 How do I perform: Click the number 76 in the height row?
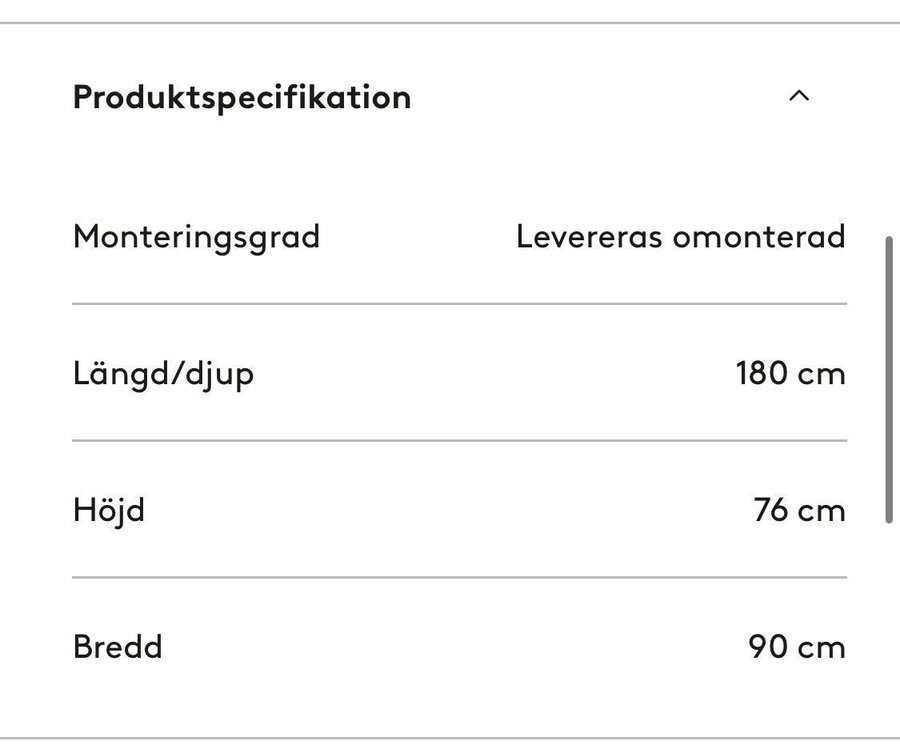tap(770, 510)
